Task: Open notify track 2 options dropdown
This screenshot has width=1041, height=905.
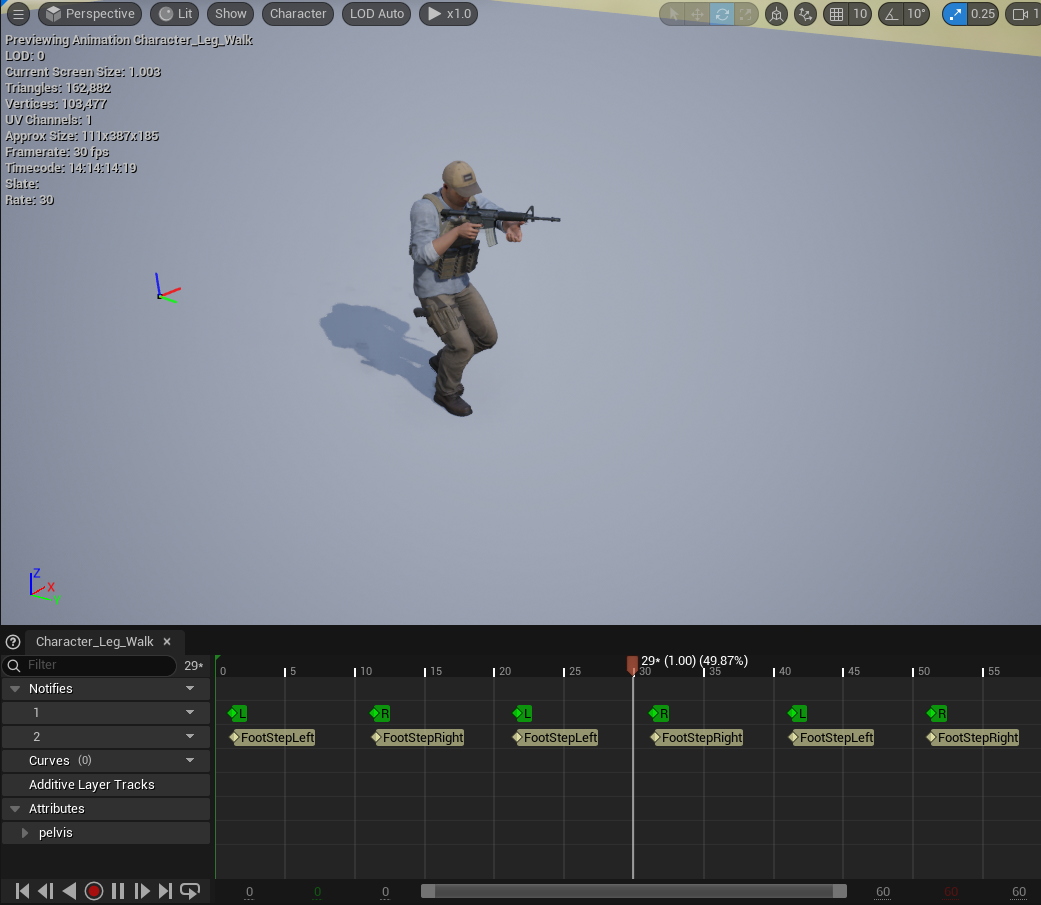Action: pos(190,736)
